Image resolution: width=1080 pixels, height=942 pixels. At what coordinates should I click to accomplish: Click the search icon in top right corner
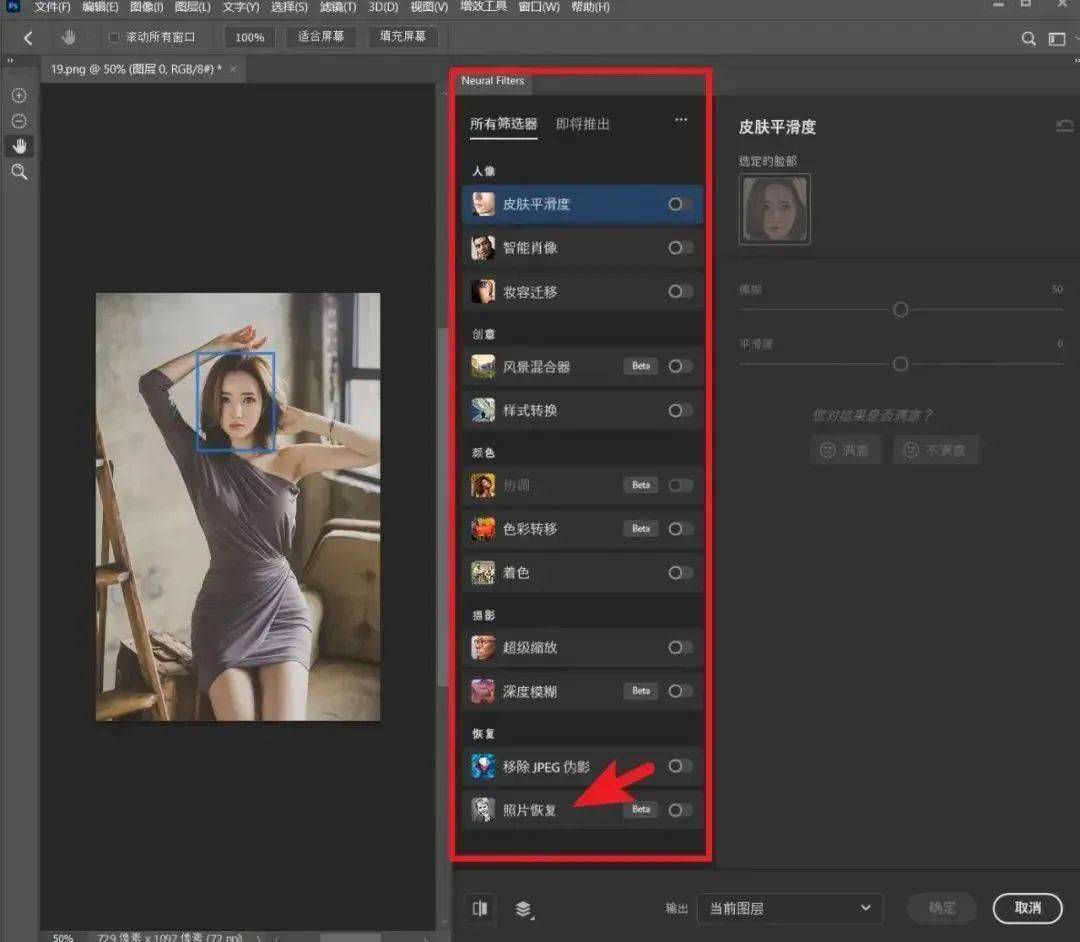coord(1028,38)
